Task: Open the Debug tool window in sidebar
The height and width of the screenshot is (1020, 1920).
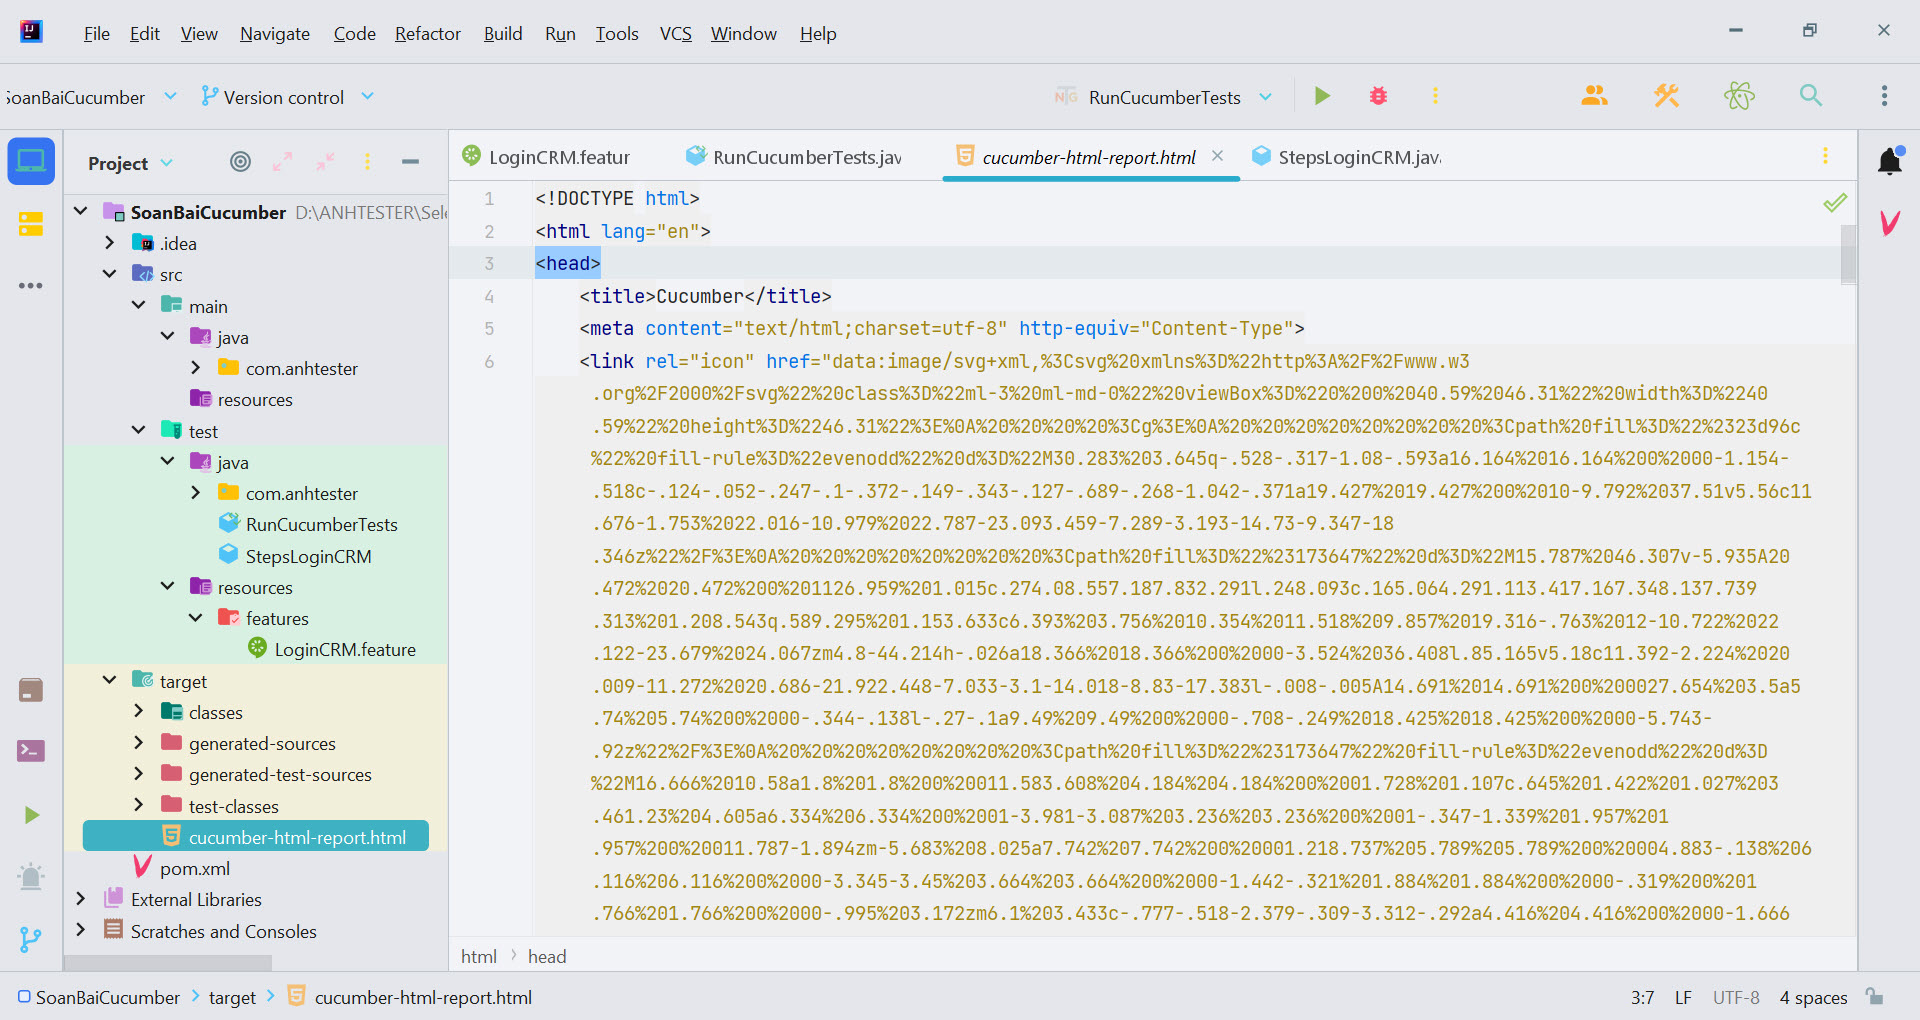Action: click(x=31, y=877)
